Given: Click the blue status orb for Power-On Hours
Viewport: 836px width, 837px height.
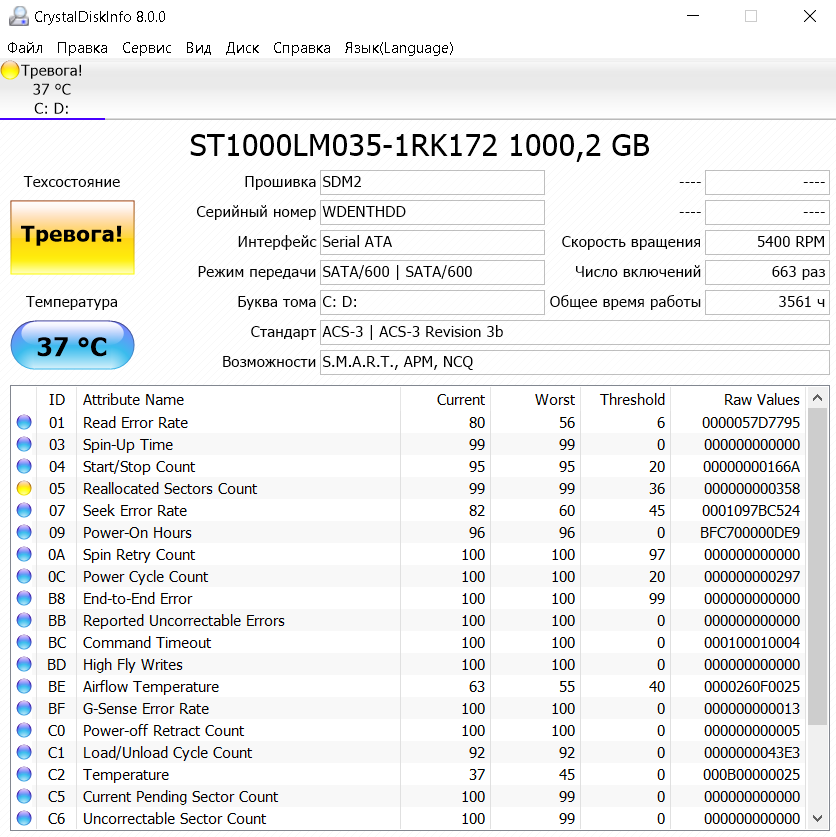Looking at the screenshot, I should 24,533.
